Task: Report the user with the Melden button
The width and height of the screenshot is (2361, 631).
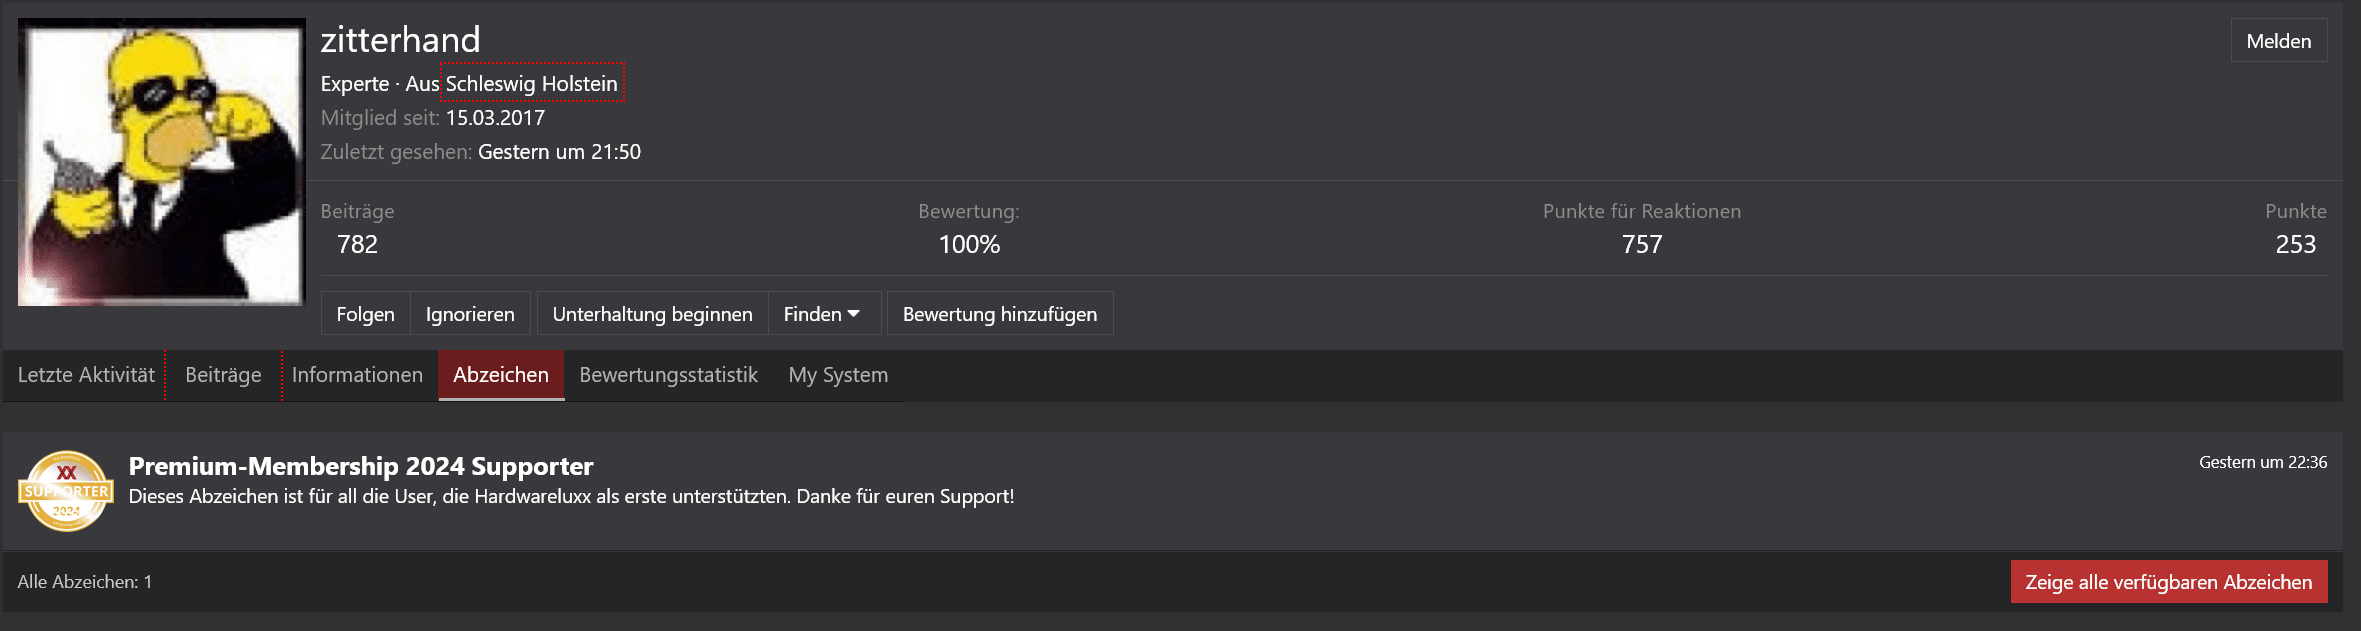Action: [2279, 41]
